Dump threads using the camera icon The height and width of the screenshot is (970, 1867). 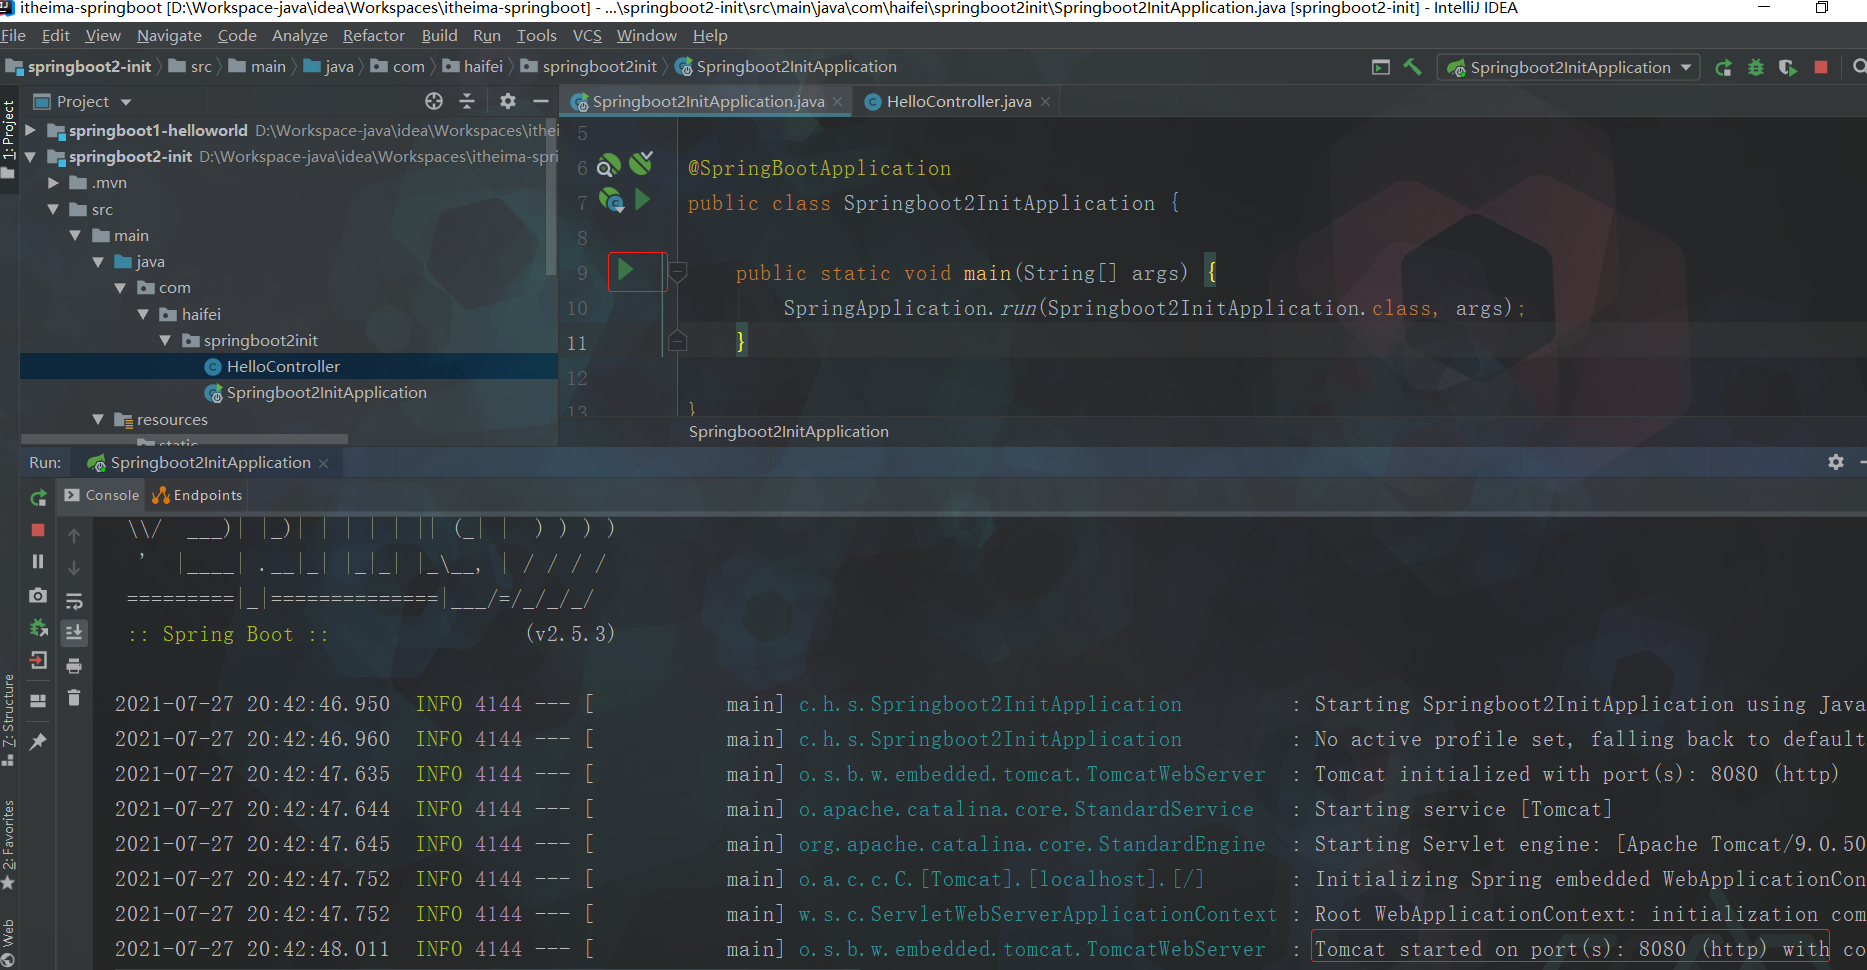(38, 595)
